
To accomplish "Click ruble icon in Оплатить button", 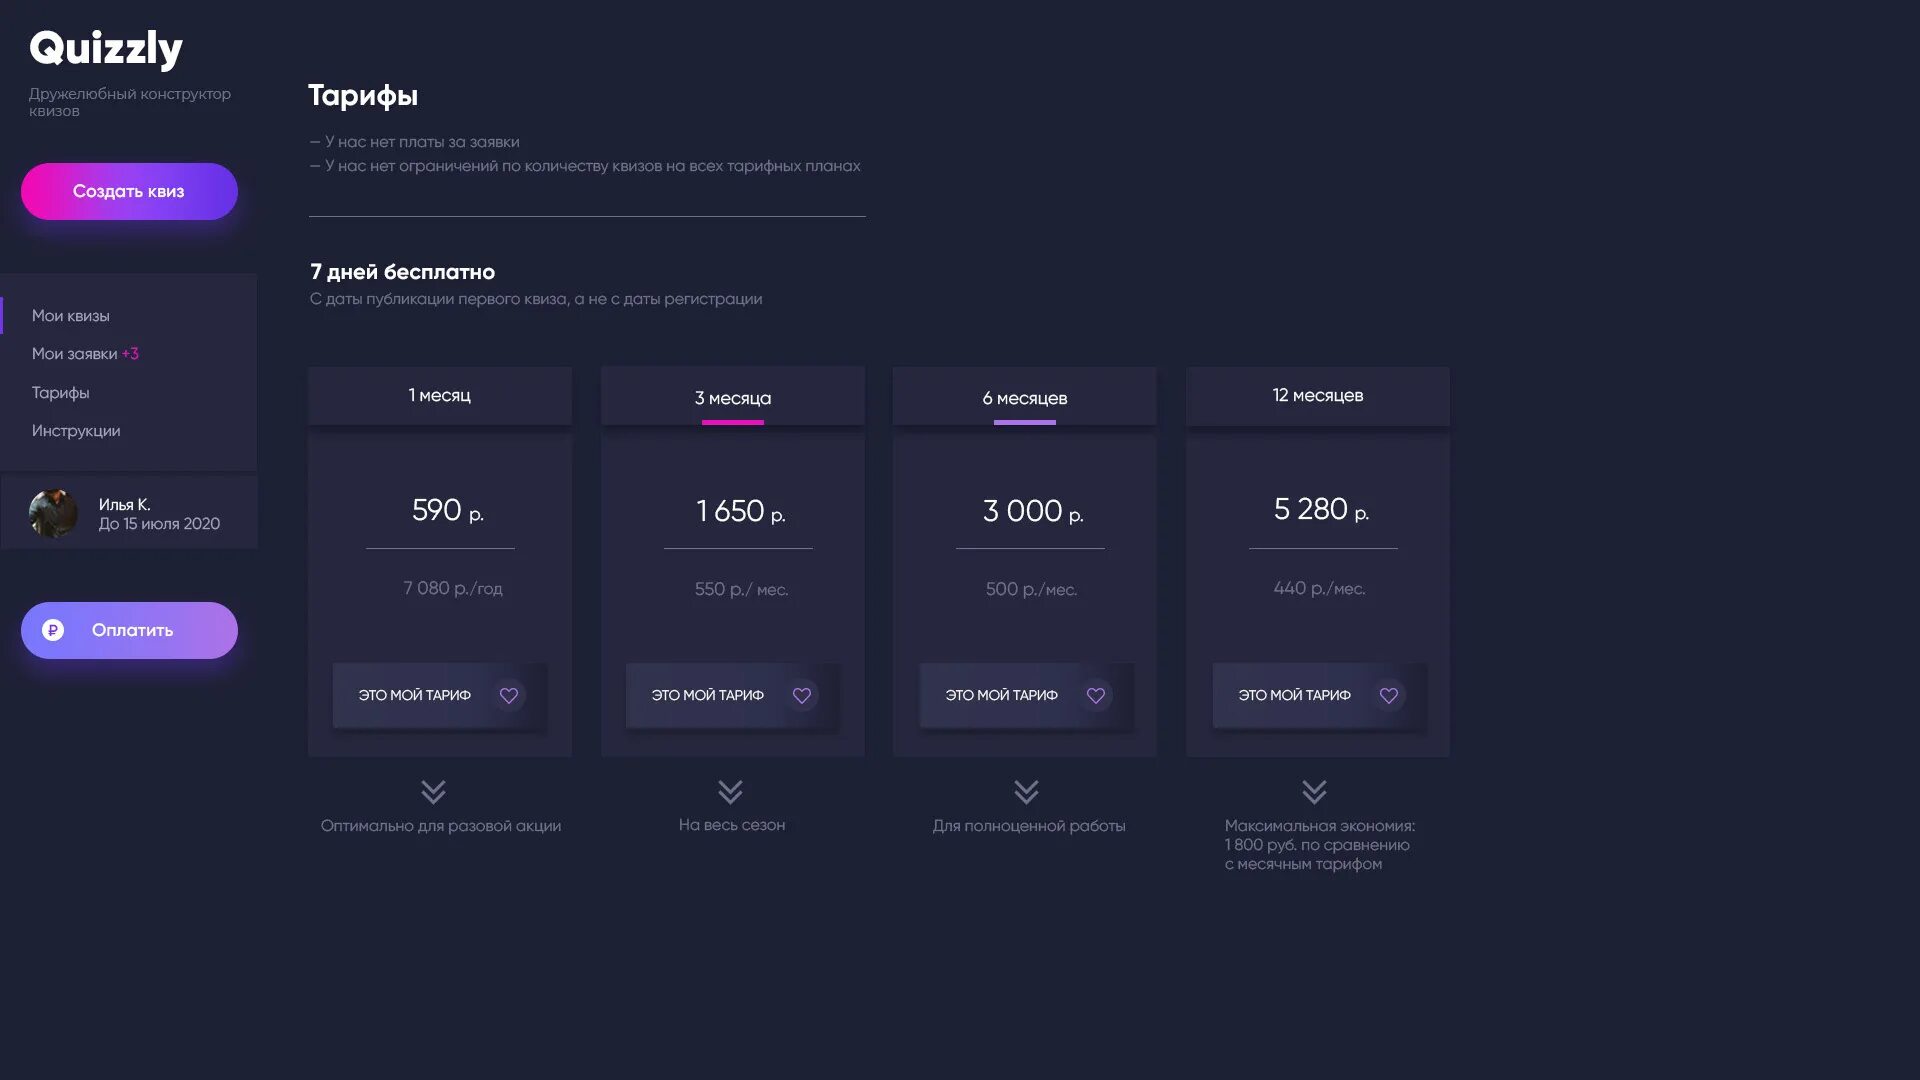I will tap(53, 630).
